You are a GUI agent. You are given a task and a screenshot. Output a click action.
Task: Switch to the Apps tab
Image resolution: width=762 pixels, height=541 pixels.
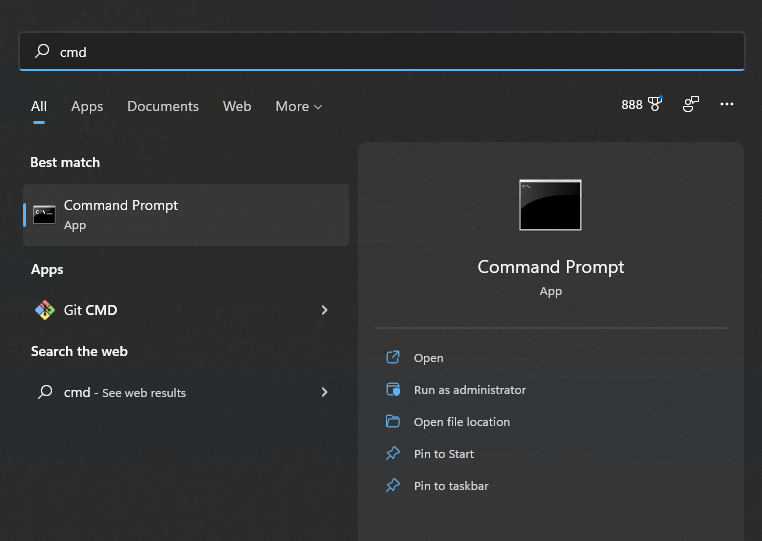click(87, 106)
